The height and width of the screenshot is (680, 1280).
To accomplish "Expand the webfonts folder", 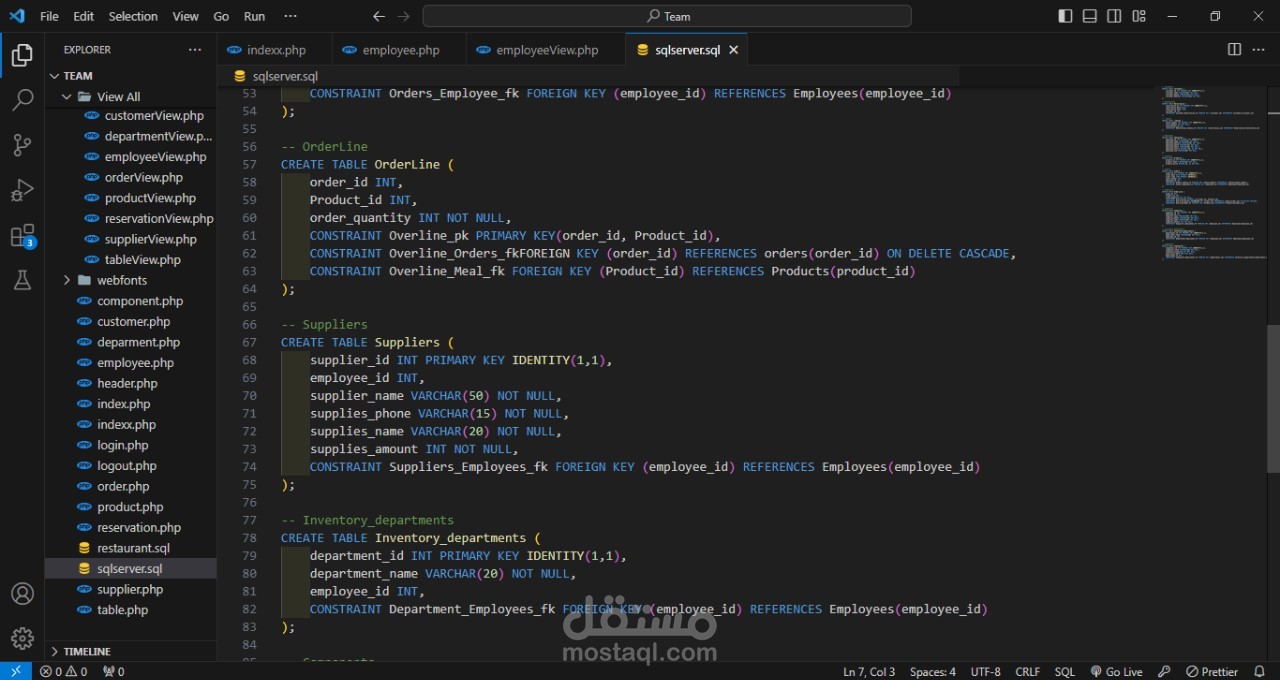I will (x=130, y=280).
